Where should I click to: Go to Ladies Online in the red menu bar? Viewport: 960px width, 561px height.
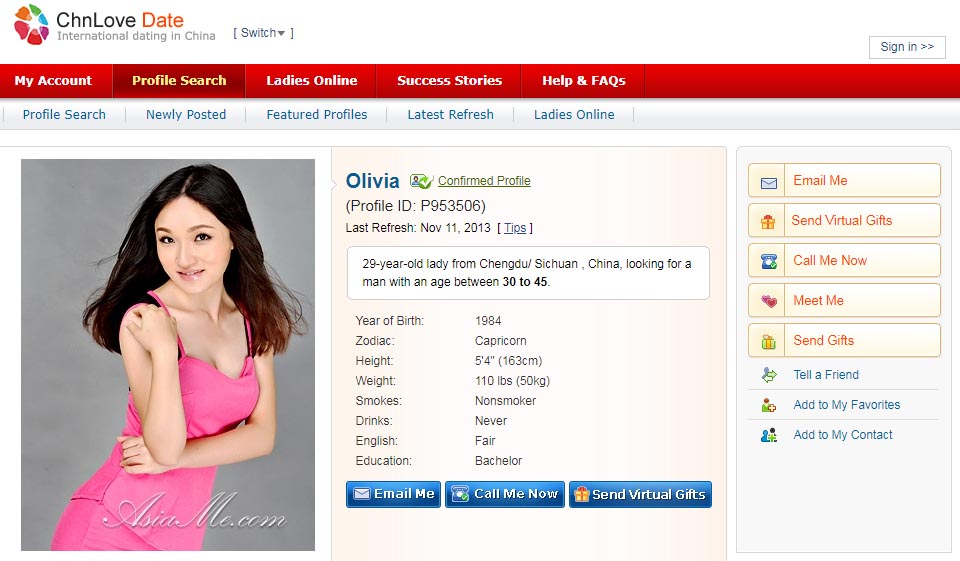311,80
